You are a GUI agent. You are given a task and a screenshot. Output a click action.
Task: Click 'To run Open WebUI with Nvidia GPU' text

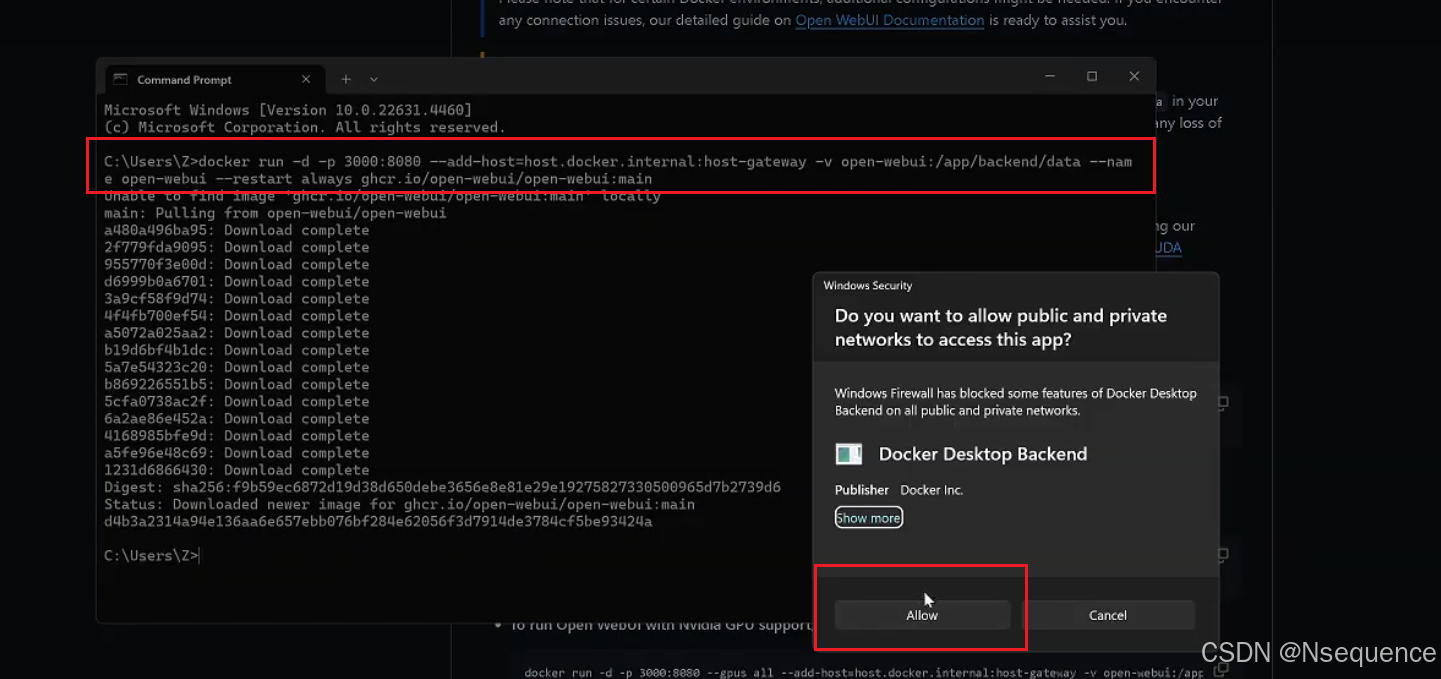pos(661,625)
